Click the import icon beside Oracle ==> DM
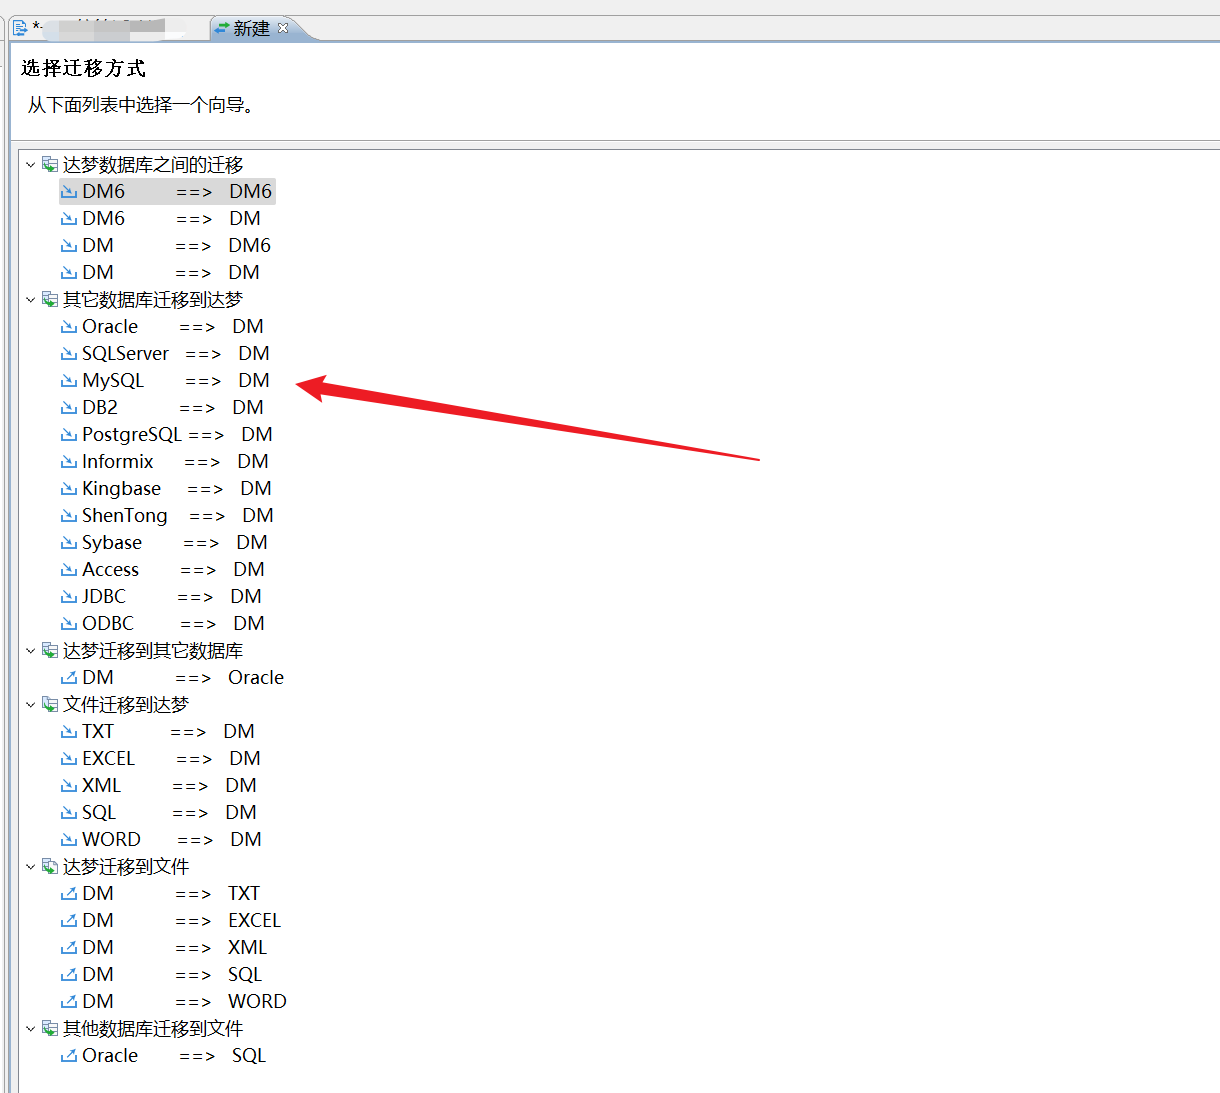The image size is (1220, 1093). (69, 326)
